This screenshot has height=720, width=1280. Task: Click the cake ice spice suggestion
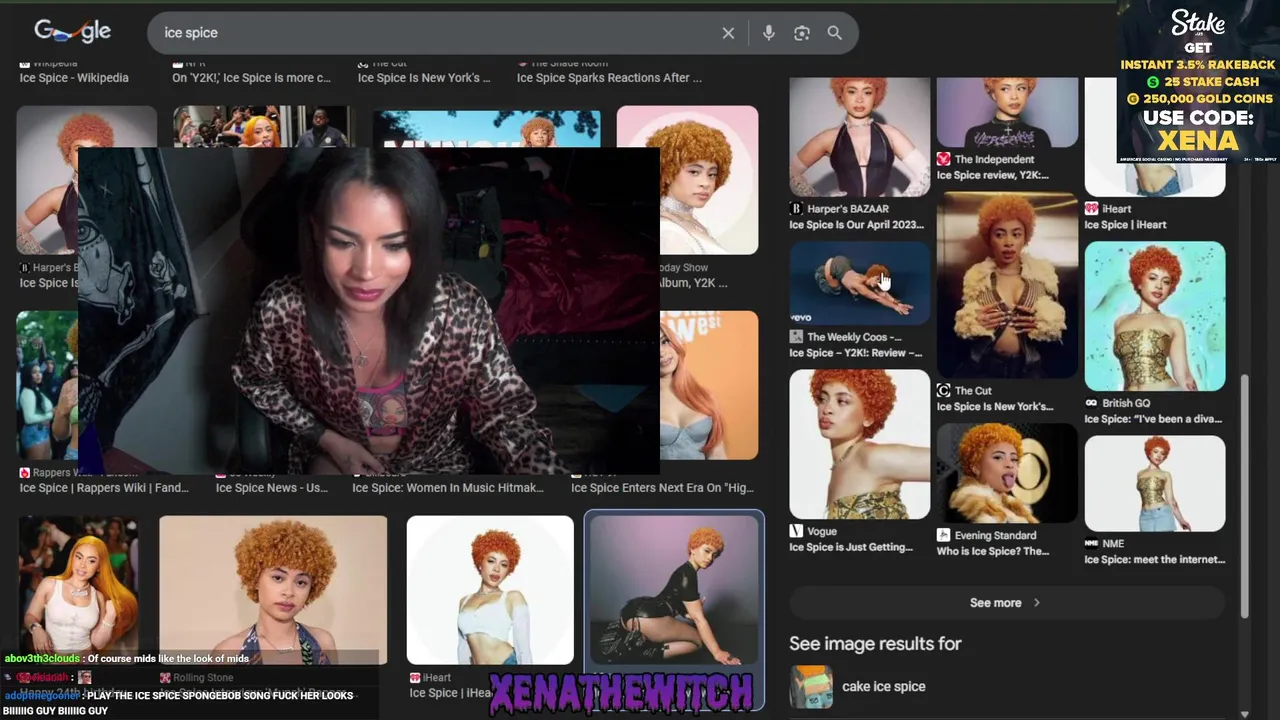[x=884, y=686]
